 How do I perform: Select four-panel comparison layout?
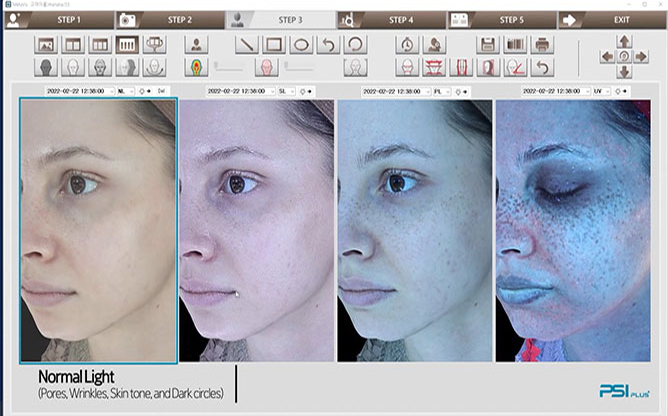click(127, 44)
